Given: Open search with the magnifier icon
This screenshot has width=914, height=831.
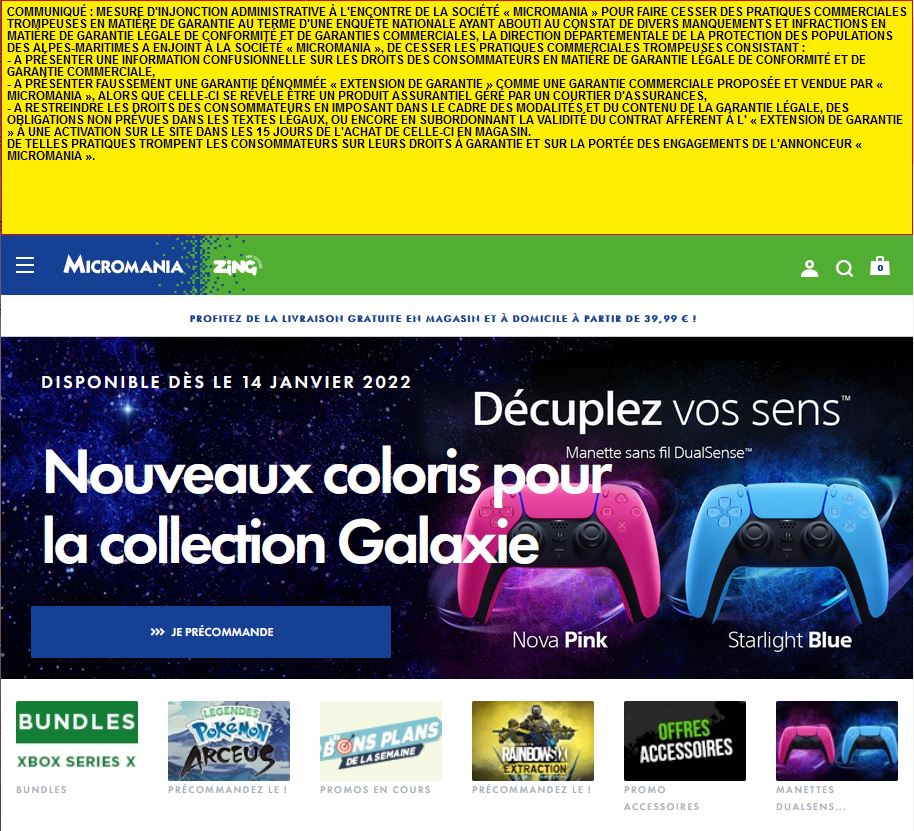Looking at the screenshot, I should [x=844, y=268].
